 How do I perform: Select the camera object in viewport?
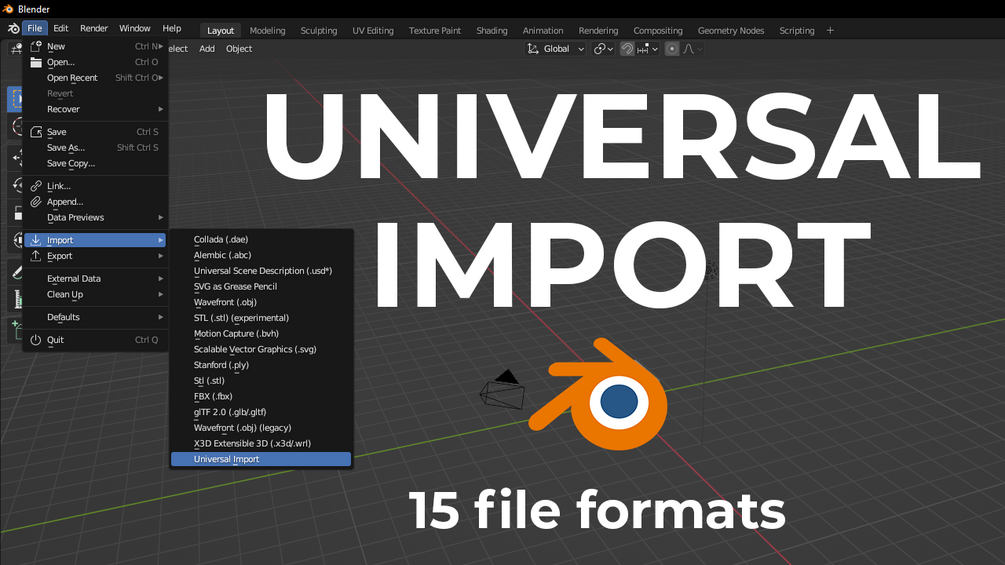[x=502, y=389]
